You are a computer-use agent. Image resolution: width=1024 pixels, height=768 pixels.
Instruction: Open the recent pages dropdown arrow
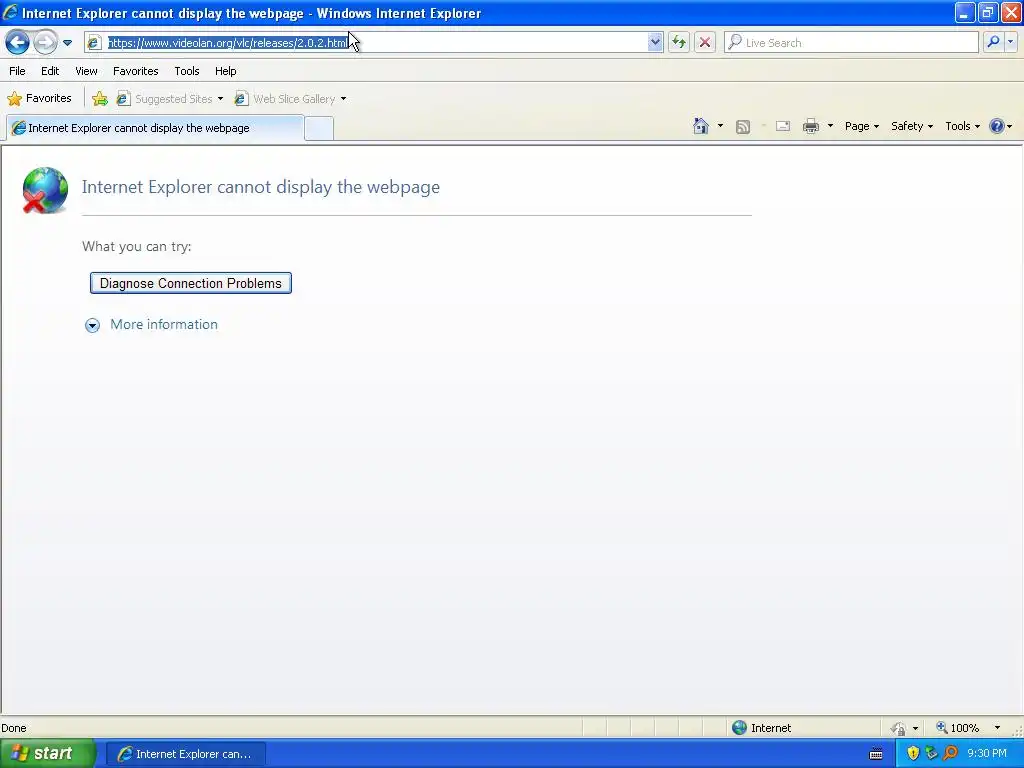[x=67, y=43]
